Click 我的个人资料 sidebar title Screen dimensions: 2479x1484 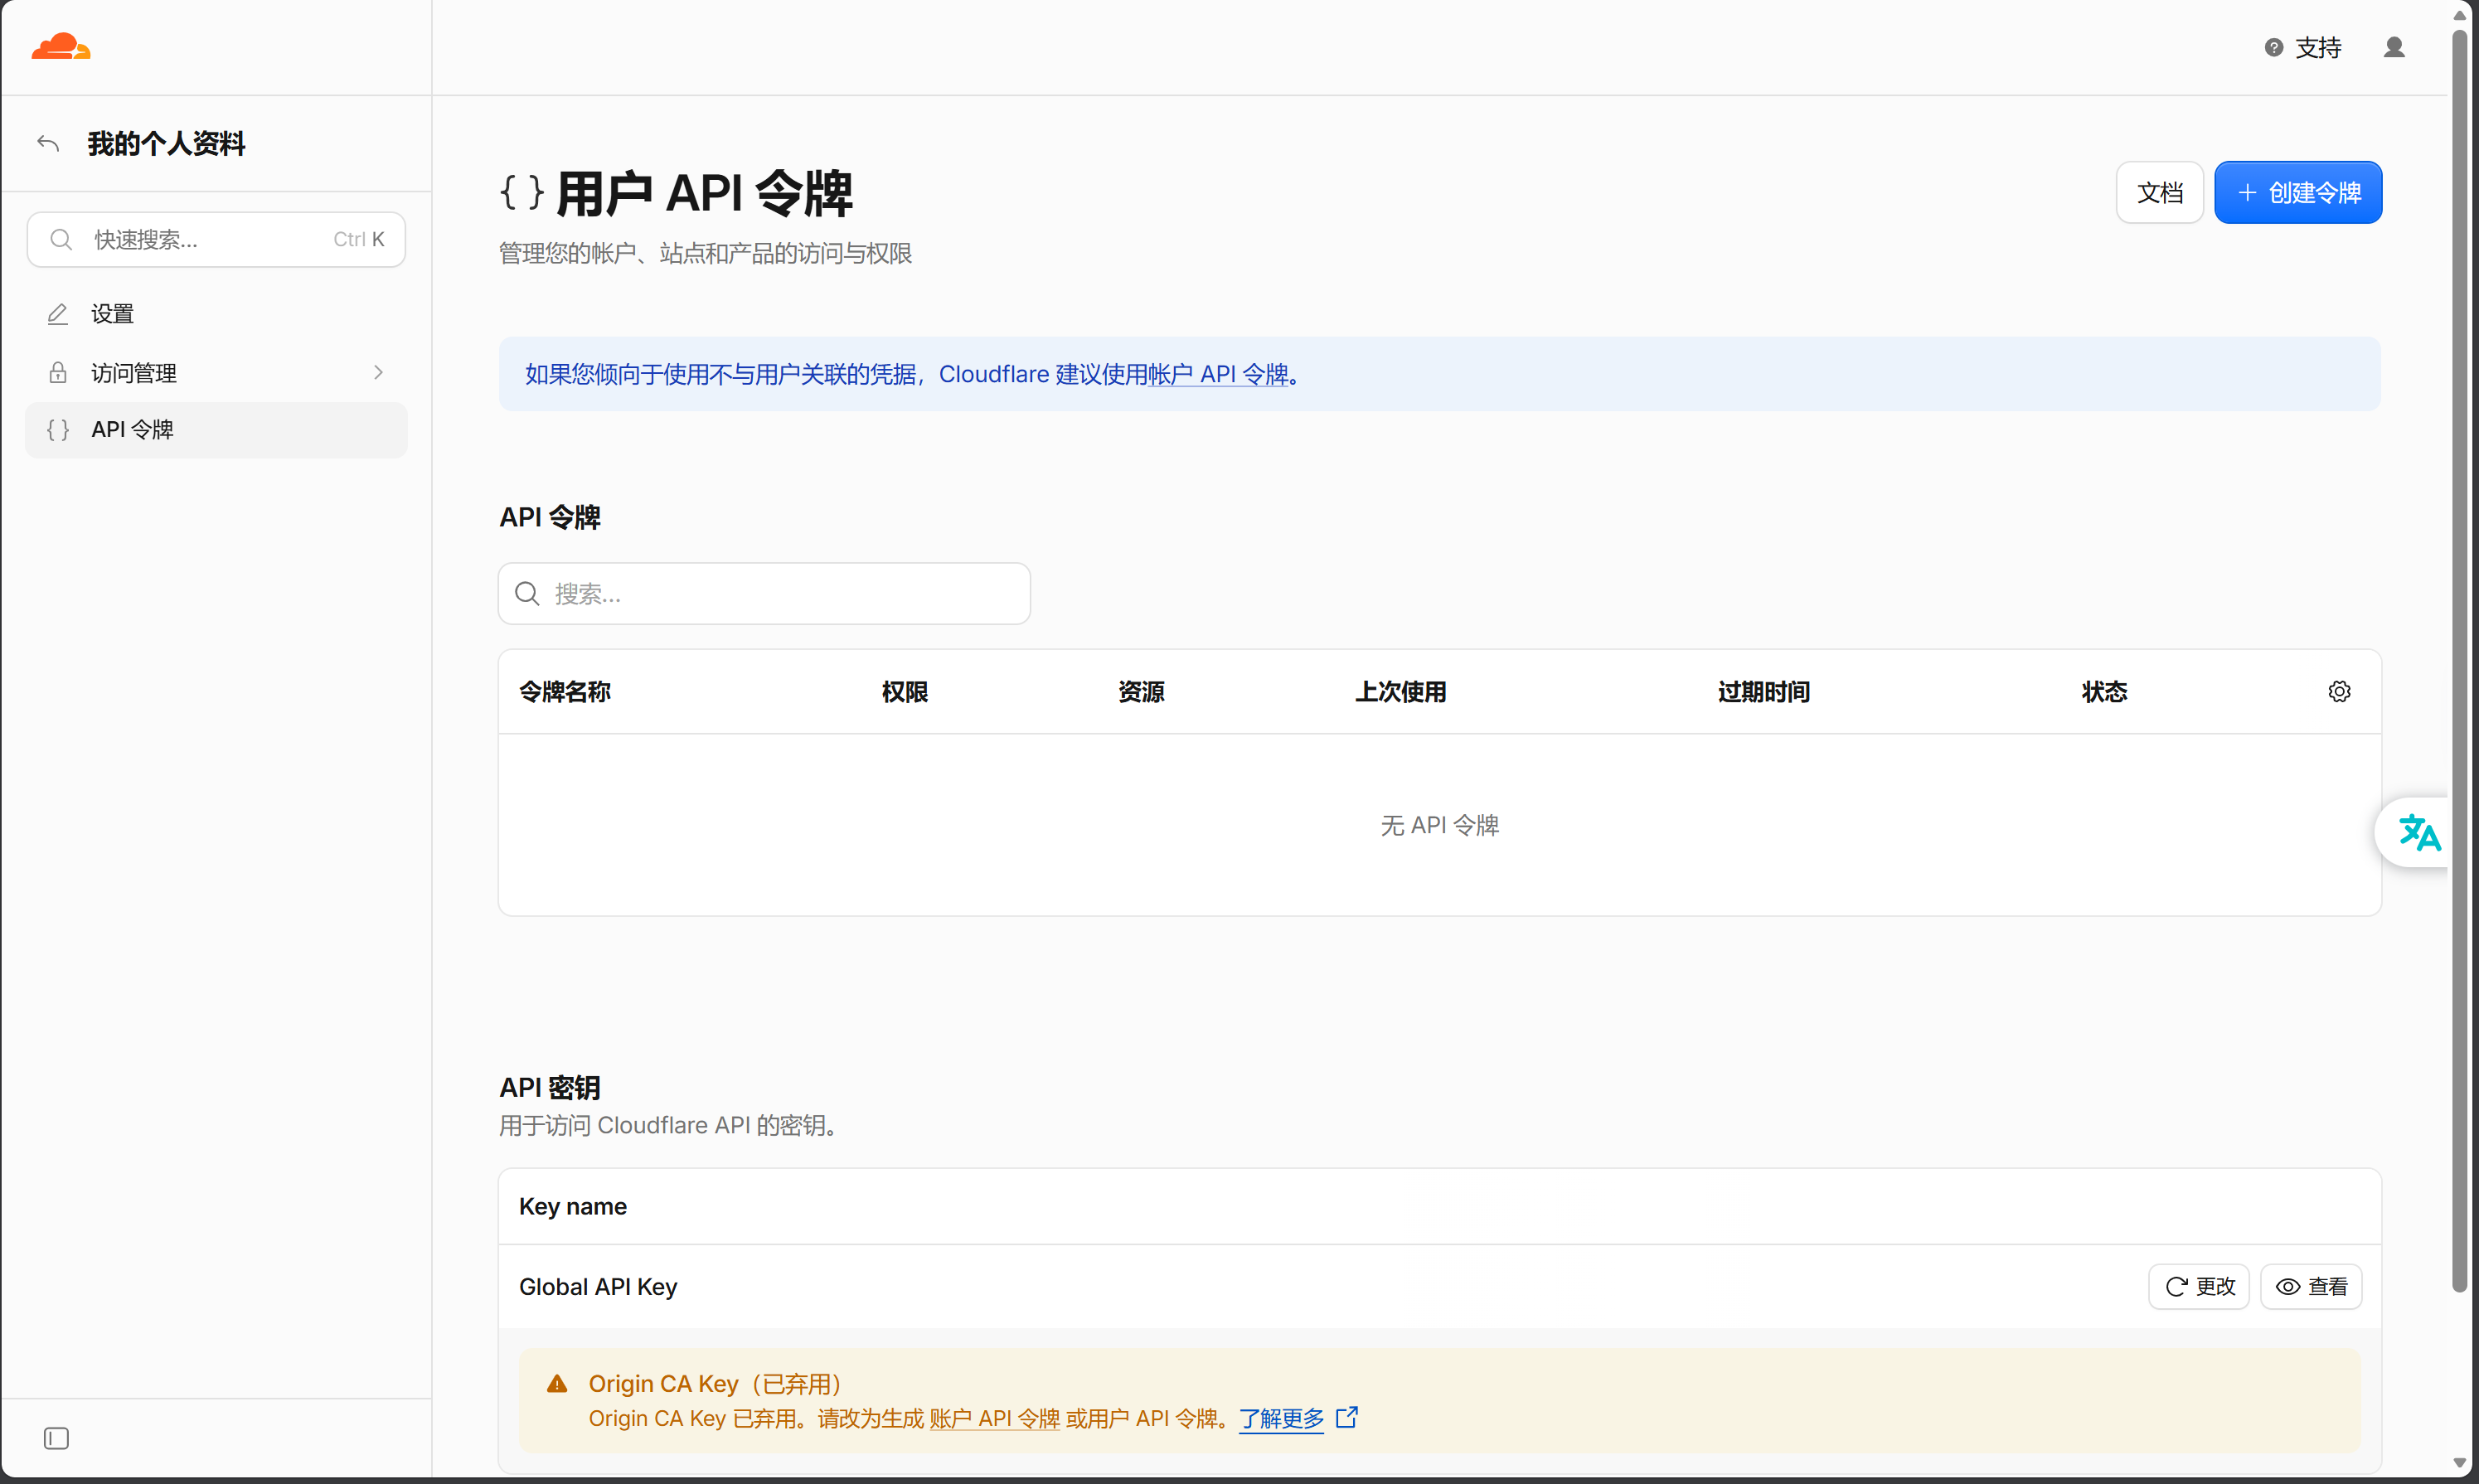coord(166,144)
